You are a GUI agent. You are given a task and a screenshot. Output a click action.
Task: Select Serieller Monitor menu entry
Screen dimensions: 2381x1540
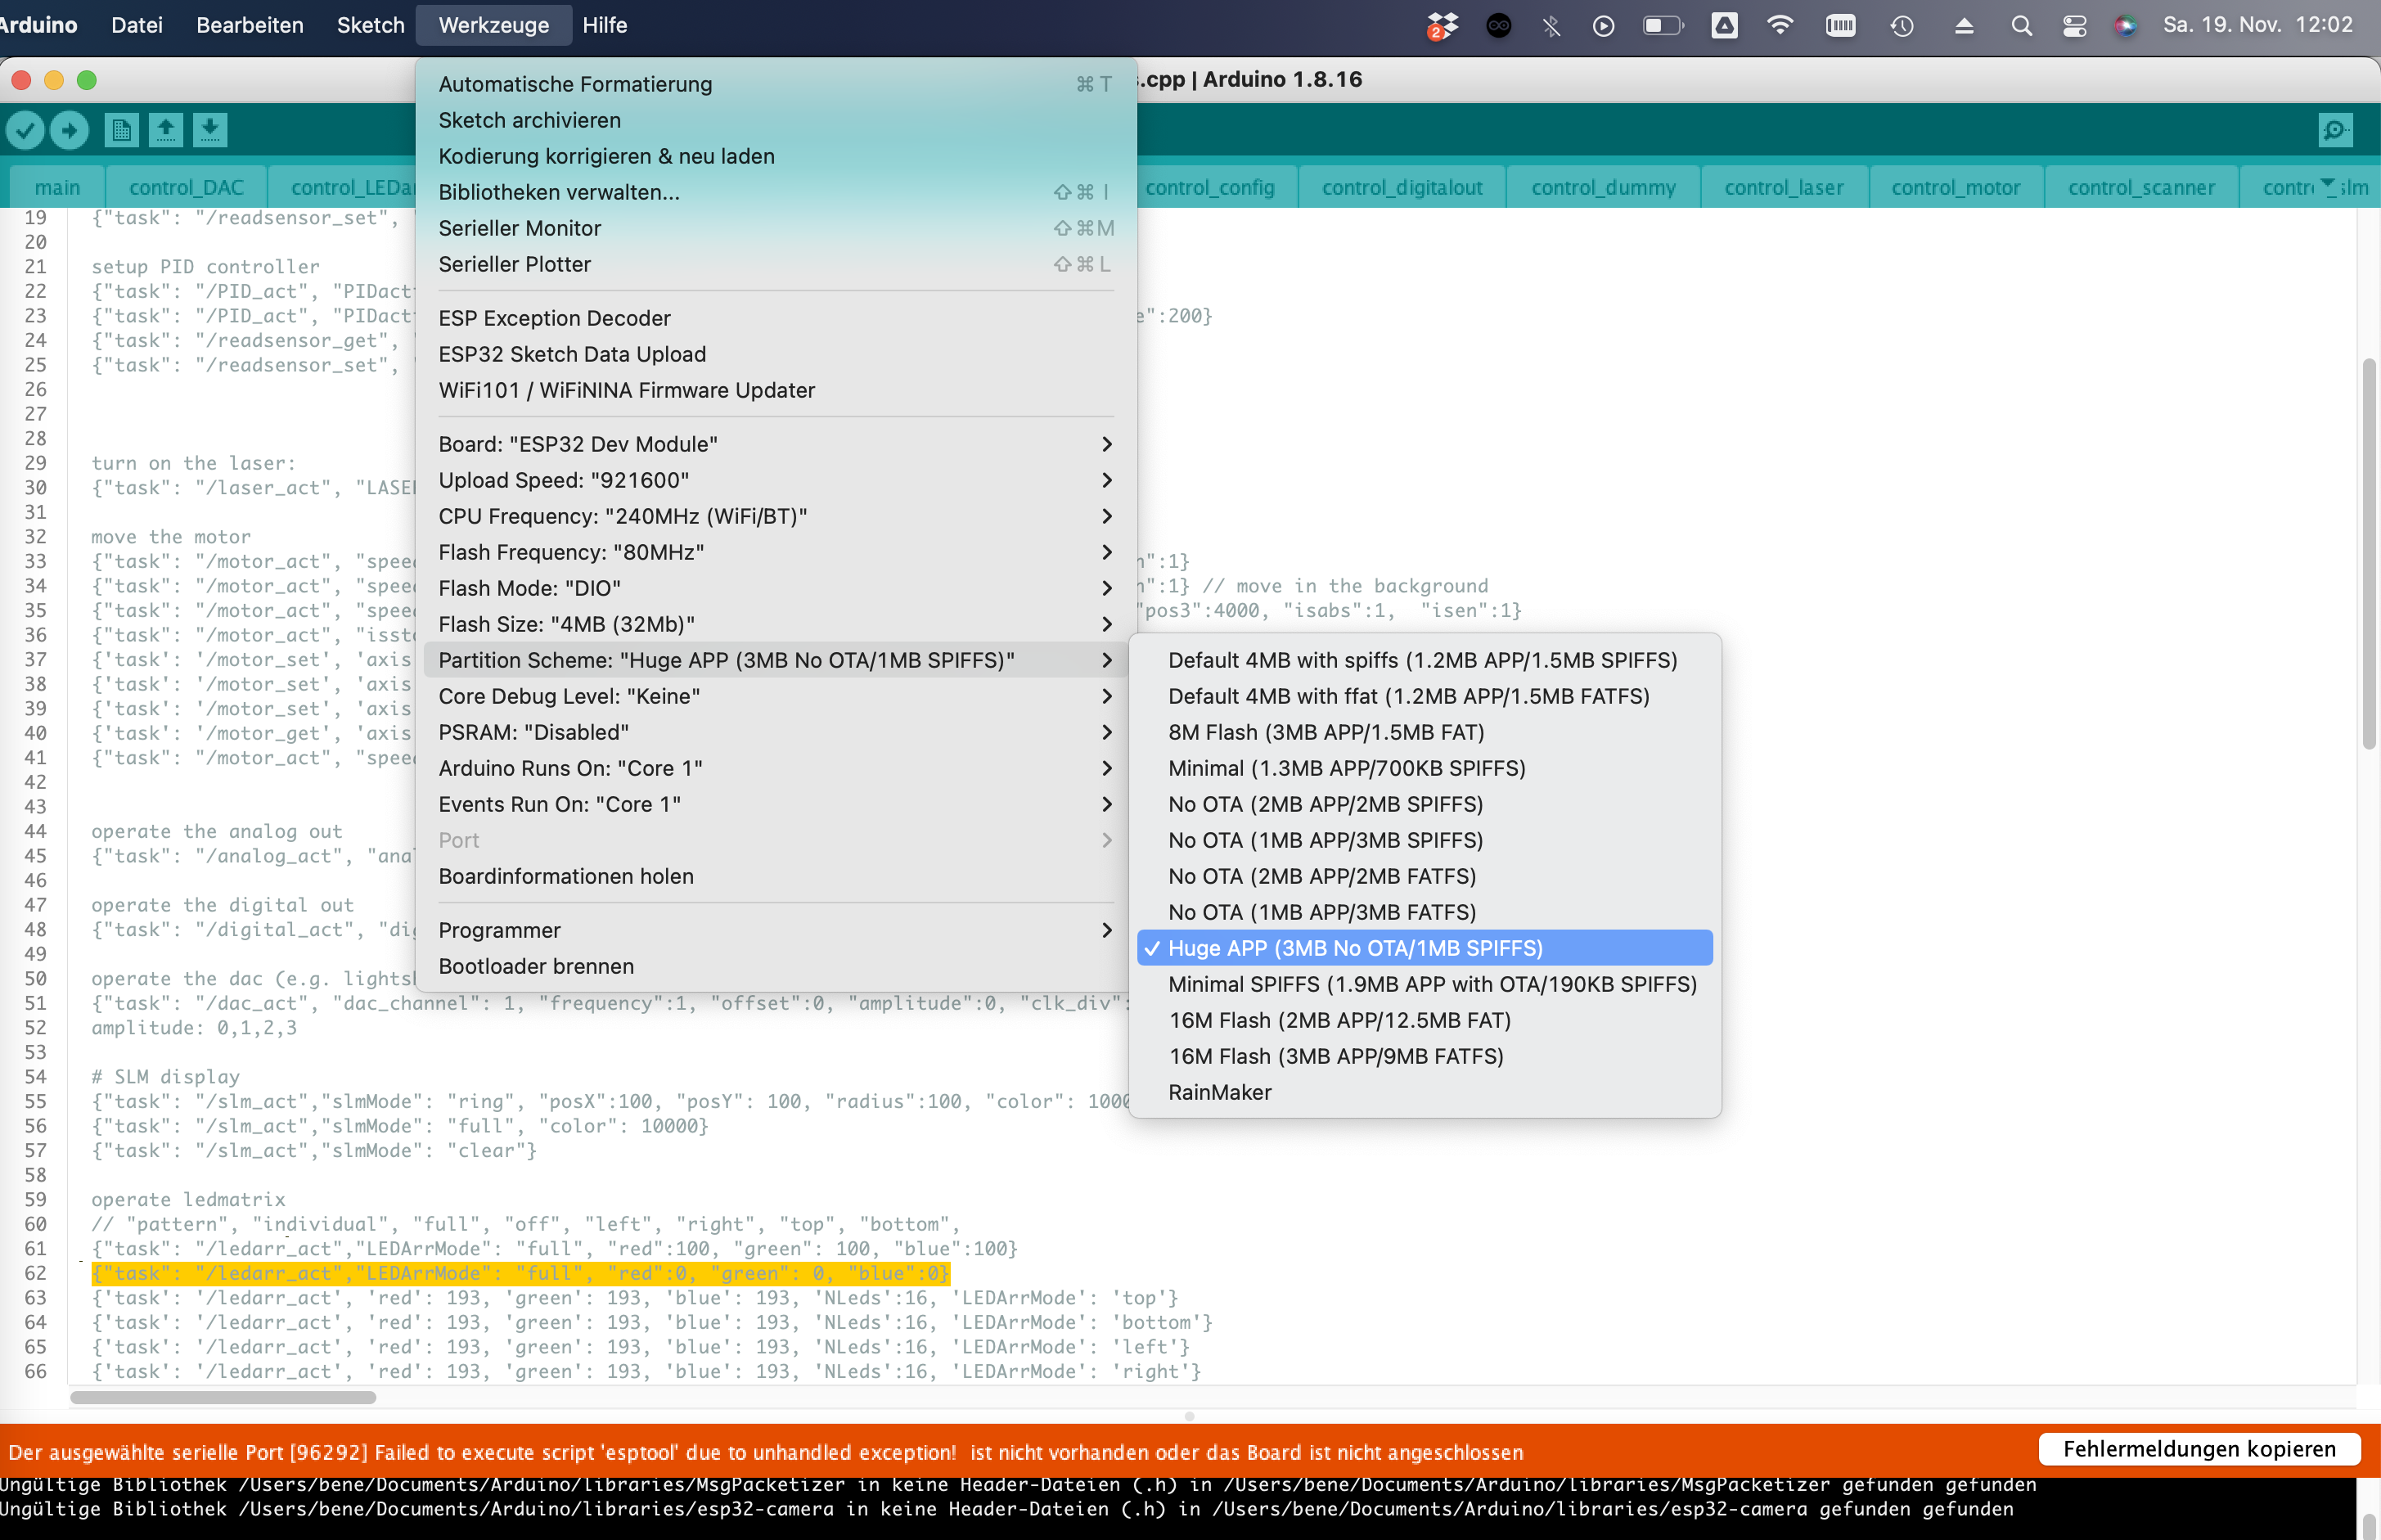pos(520,228)
